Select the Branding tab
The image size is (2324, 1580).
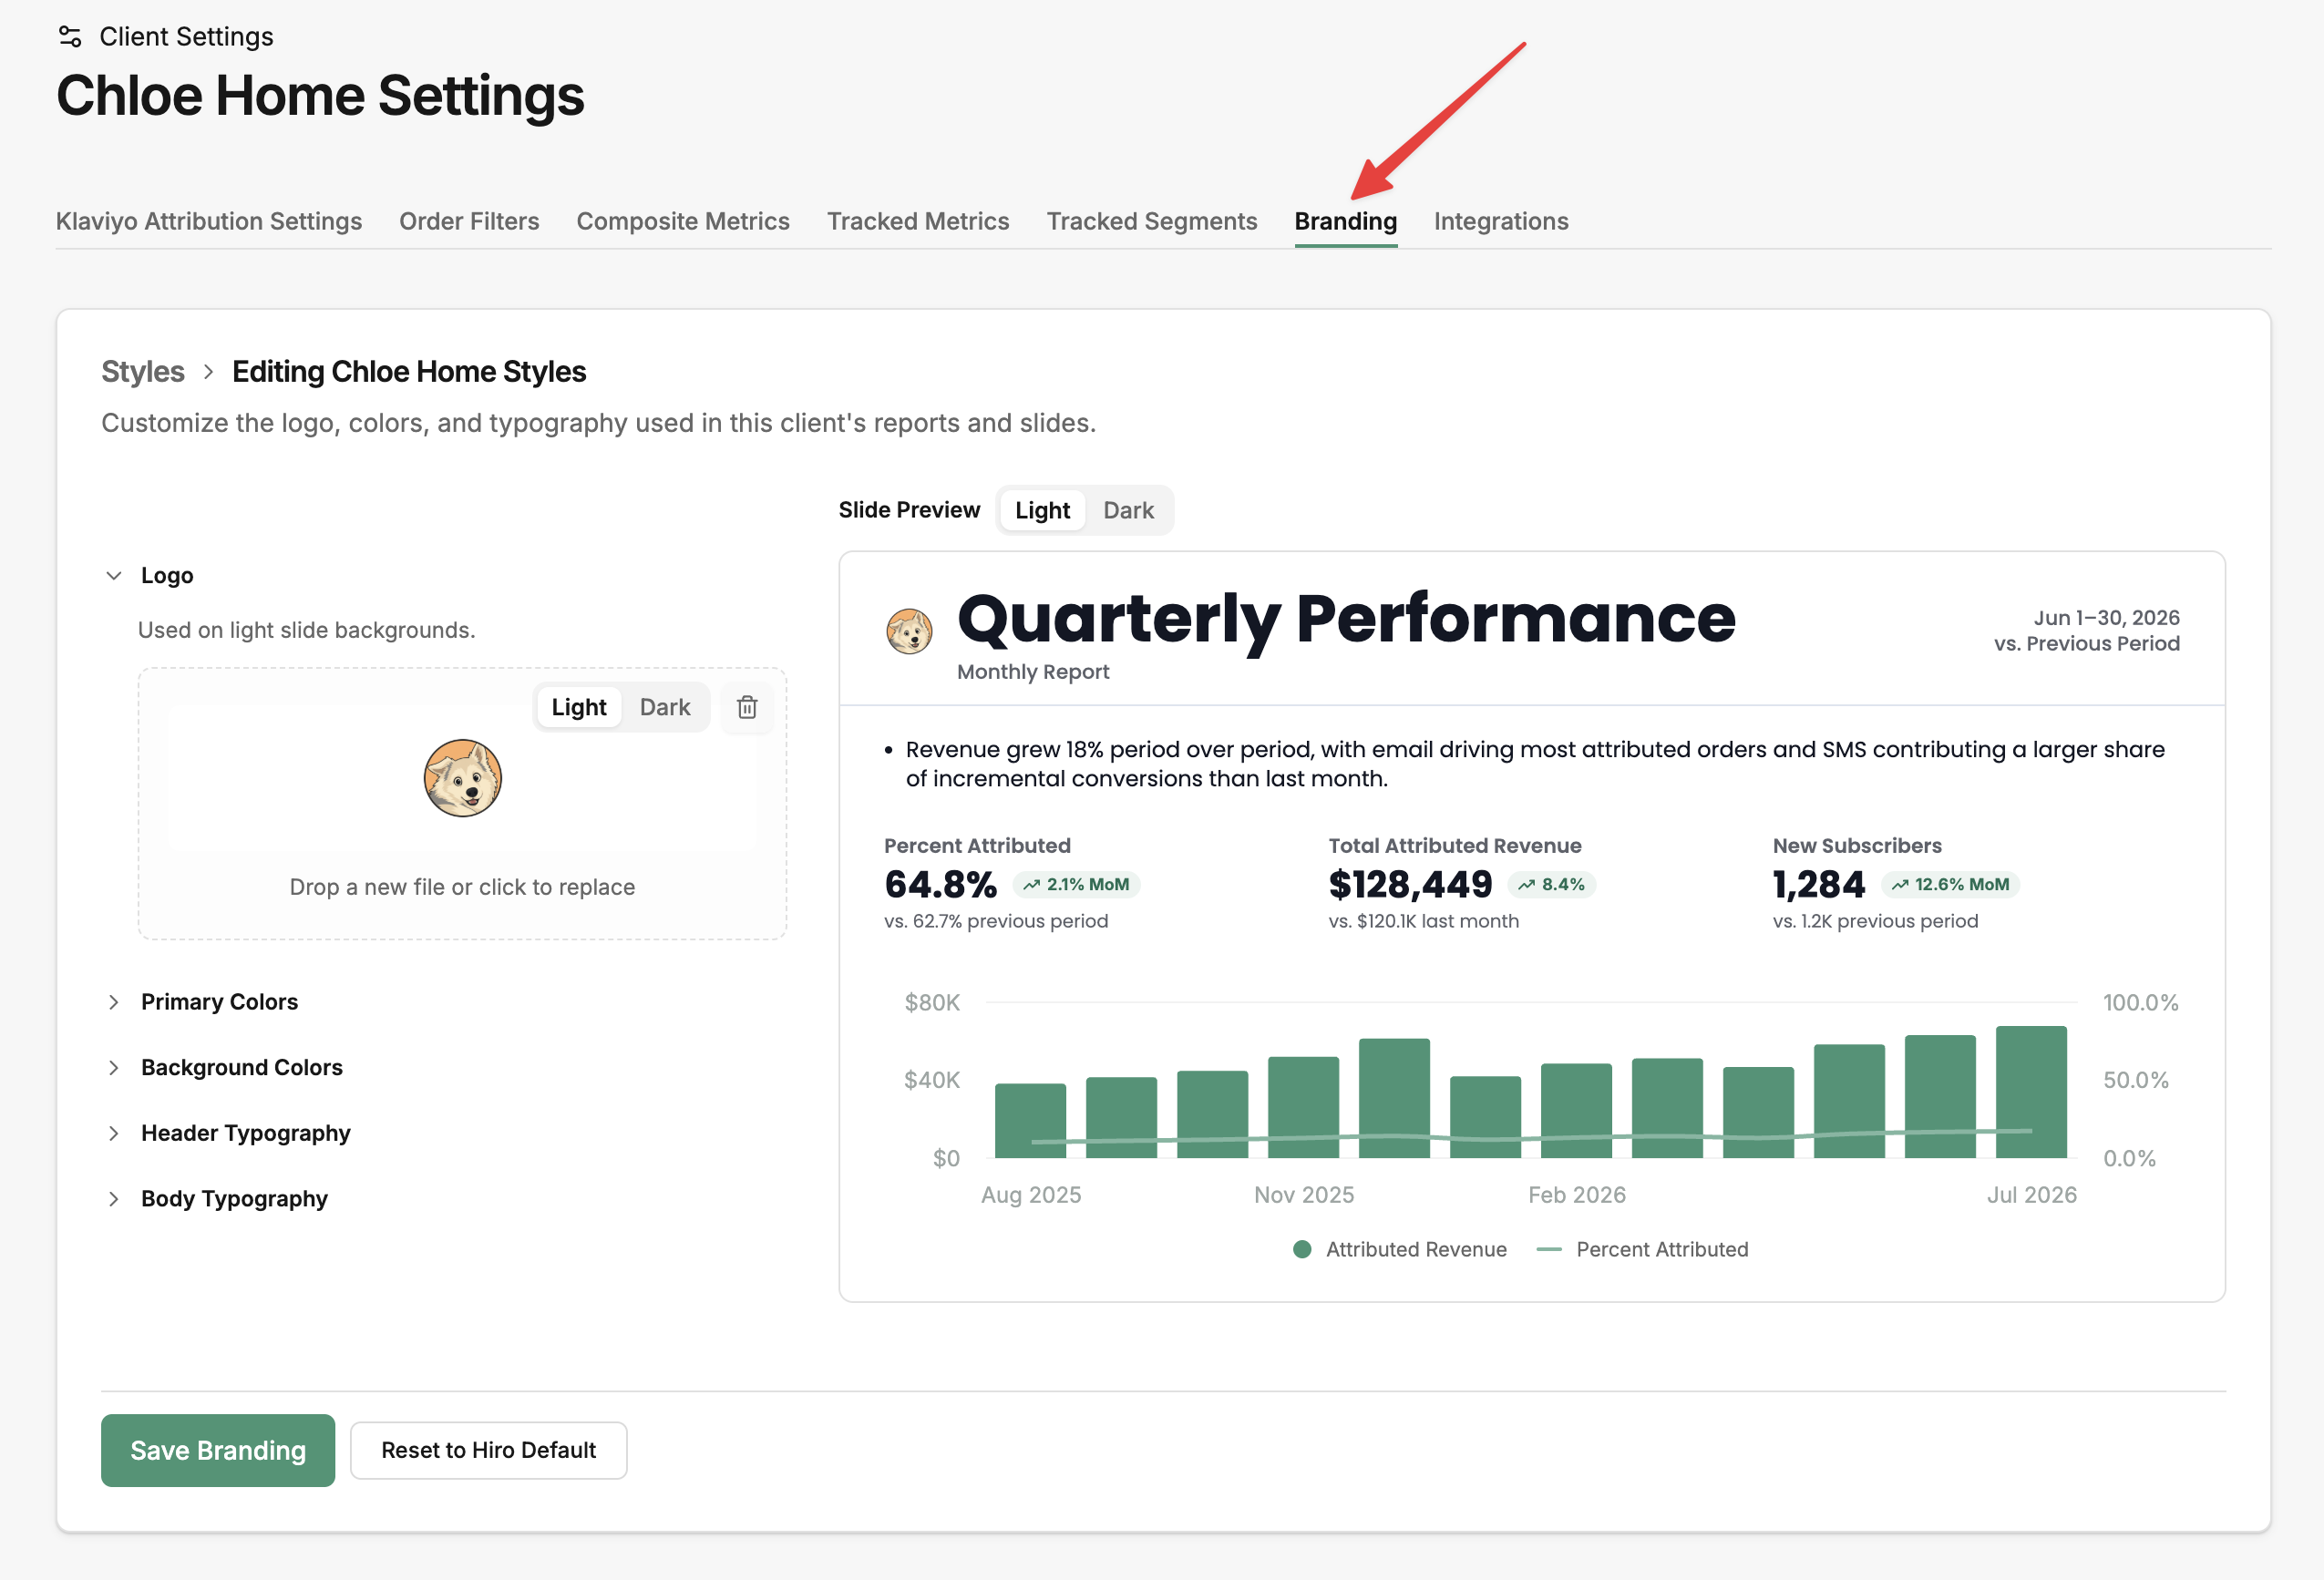coord(1346,221)
